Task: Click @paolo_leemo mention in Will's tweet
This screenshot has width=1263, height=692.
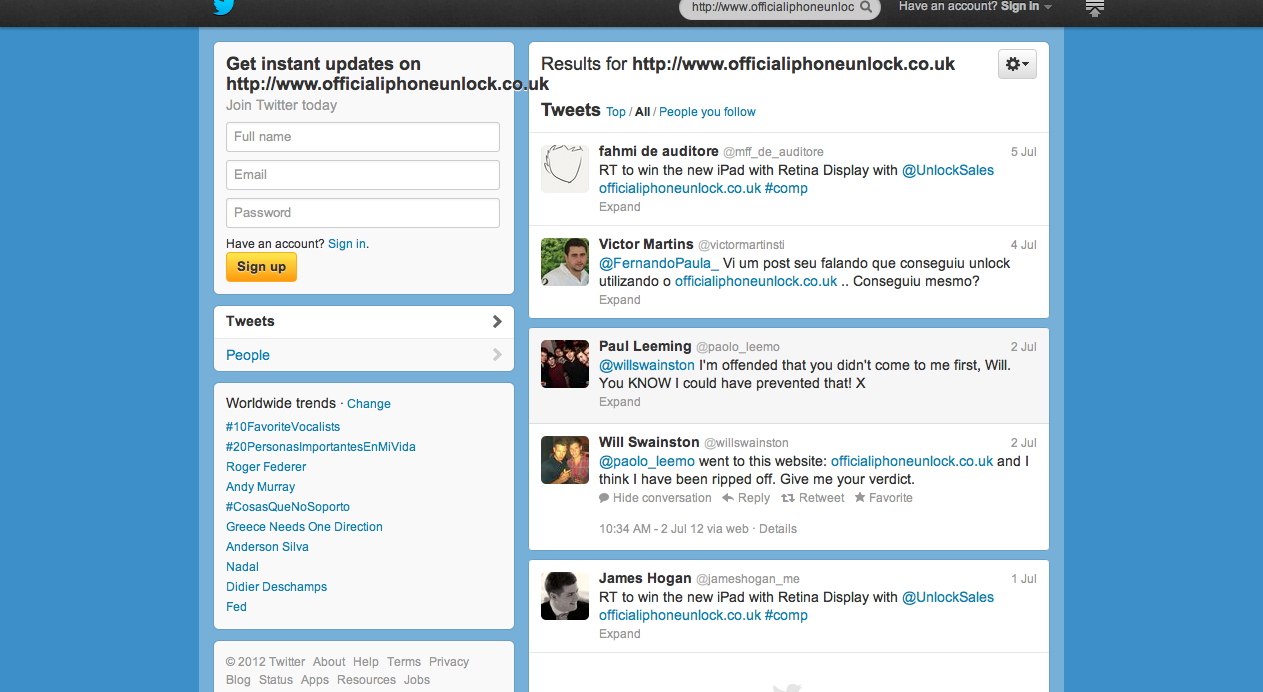Action: click(647, 461)
